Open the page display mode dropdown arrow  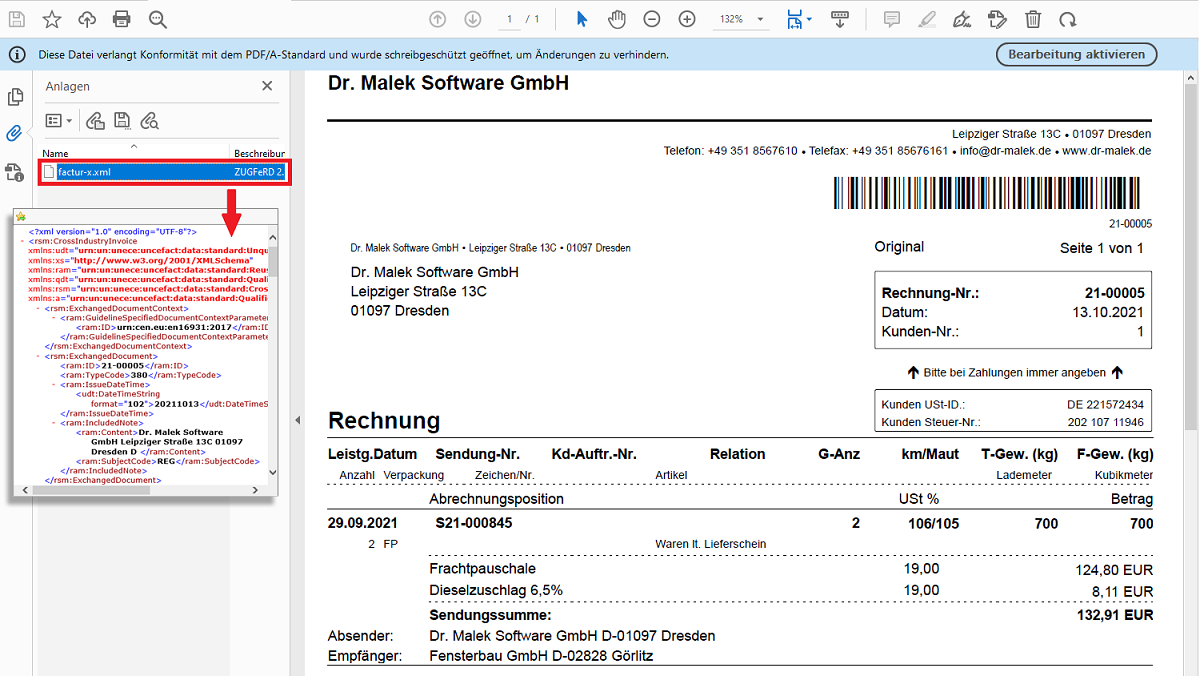tap(808, 19)
